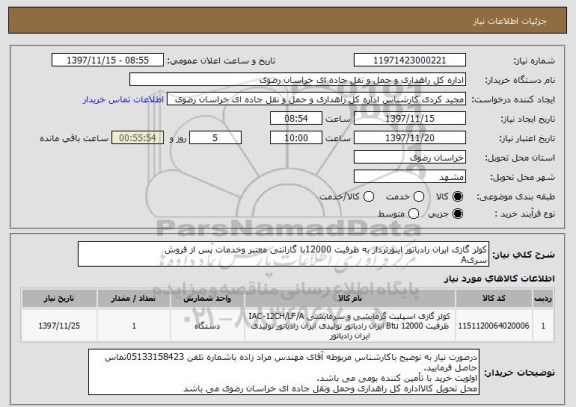The height and width of the screenshot is (407, 576).
Task: Click the city field مشهد
Action: [x=410, y=177]
